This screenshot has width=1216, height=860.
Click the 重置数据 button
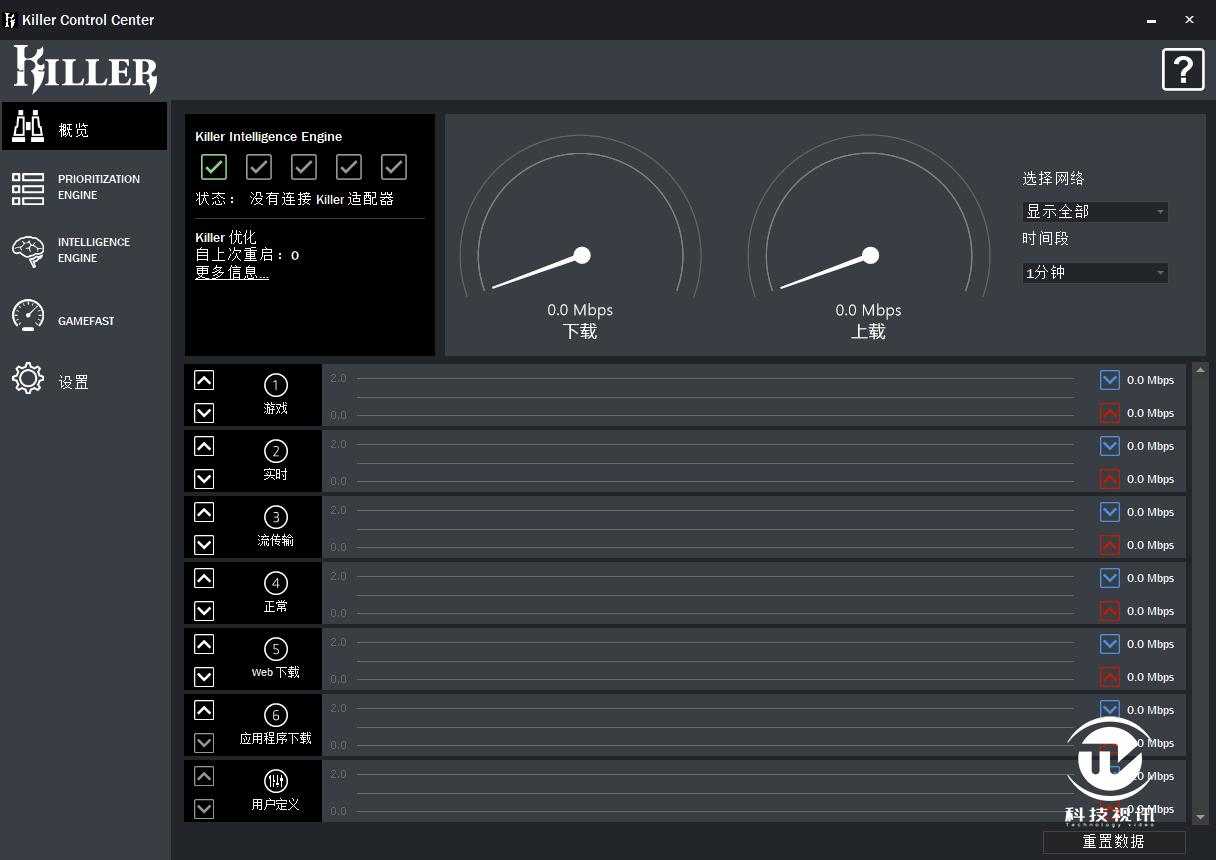1113,842
